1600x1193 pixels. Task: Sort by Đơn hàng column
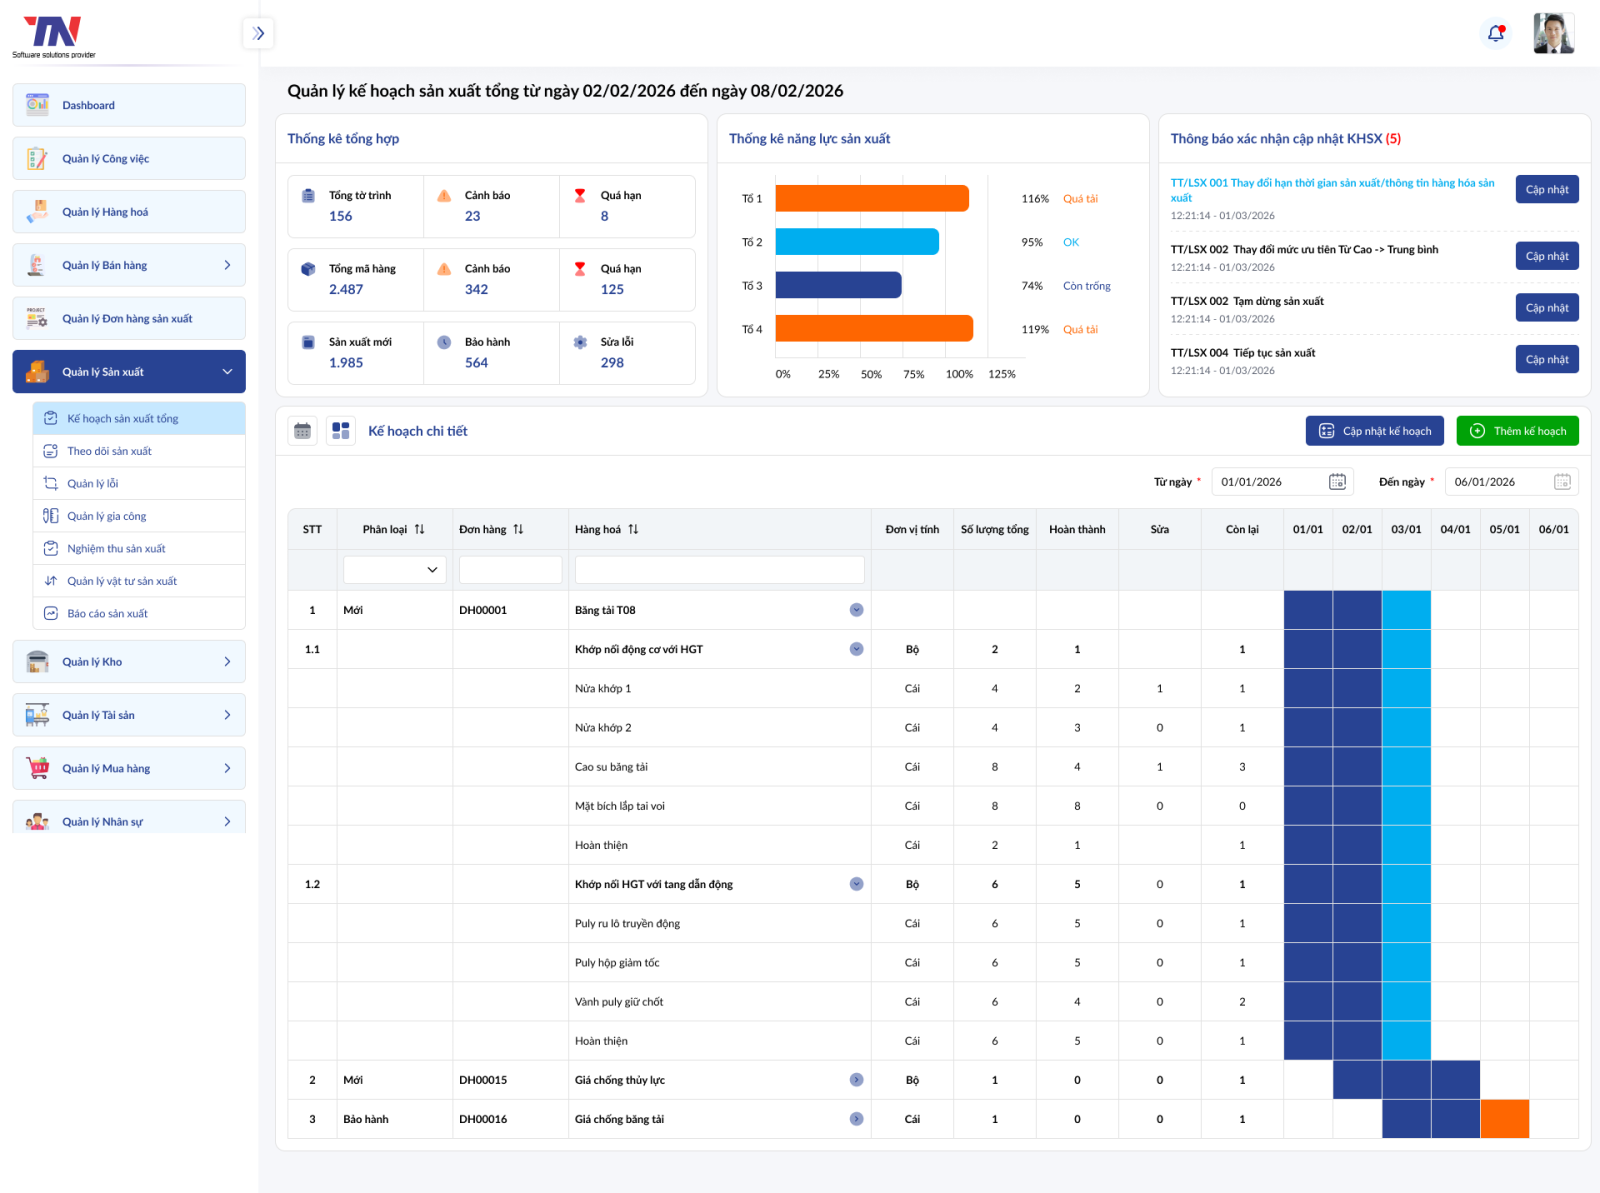[x=518, y=530]
